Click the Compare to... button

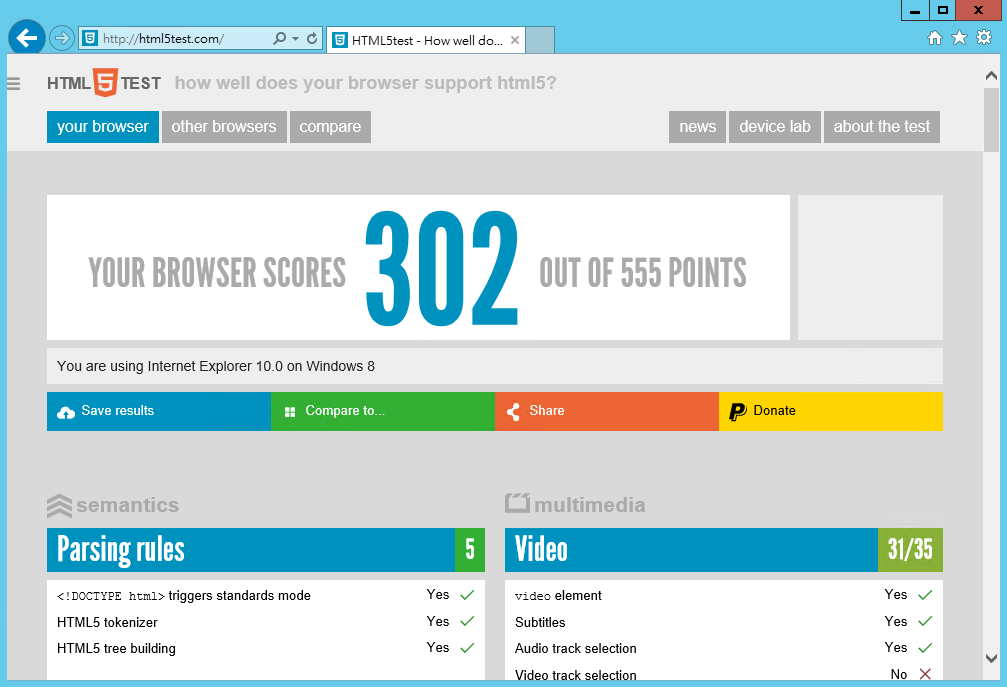coord(383,412)
